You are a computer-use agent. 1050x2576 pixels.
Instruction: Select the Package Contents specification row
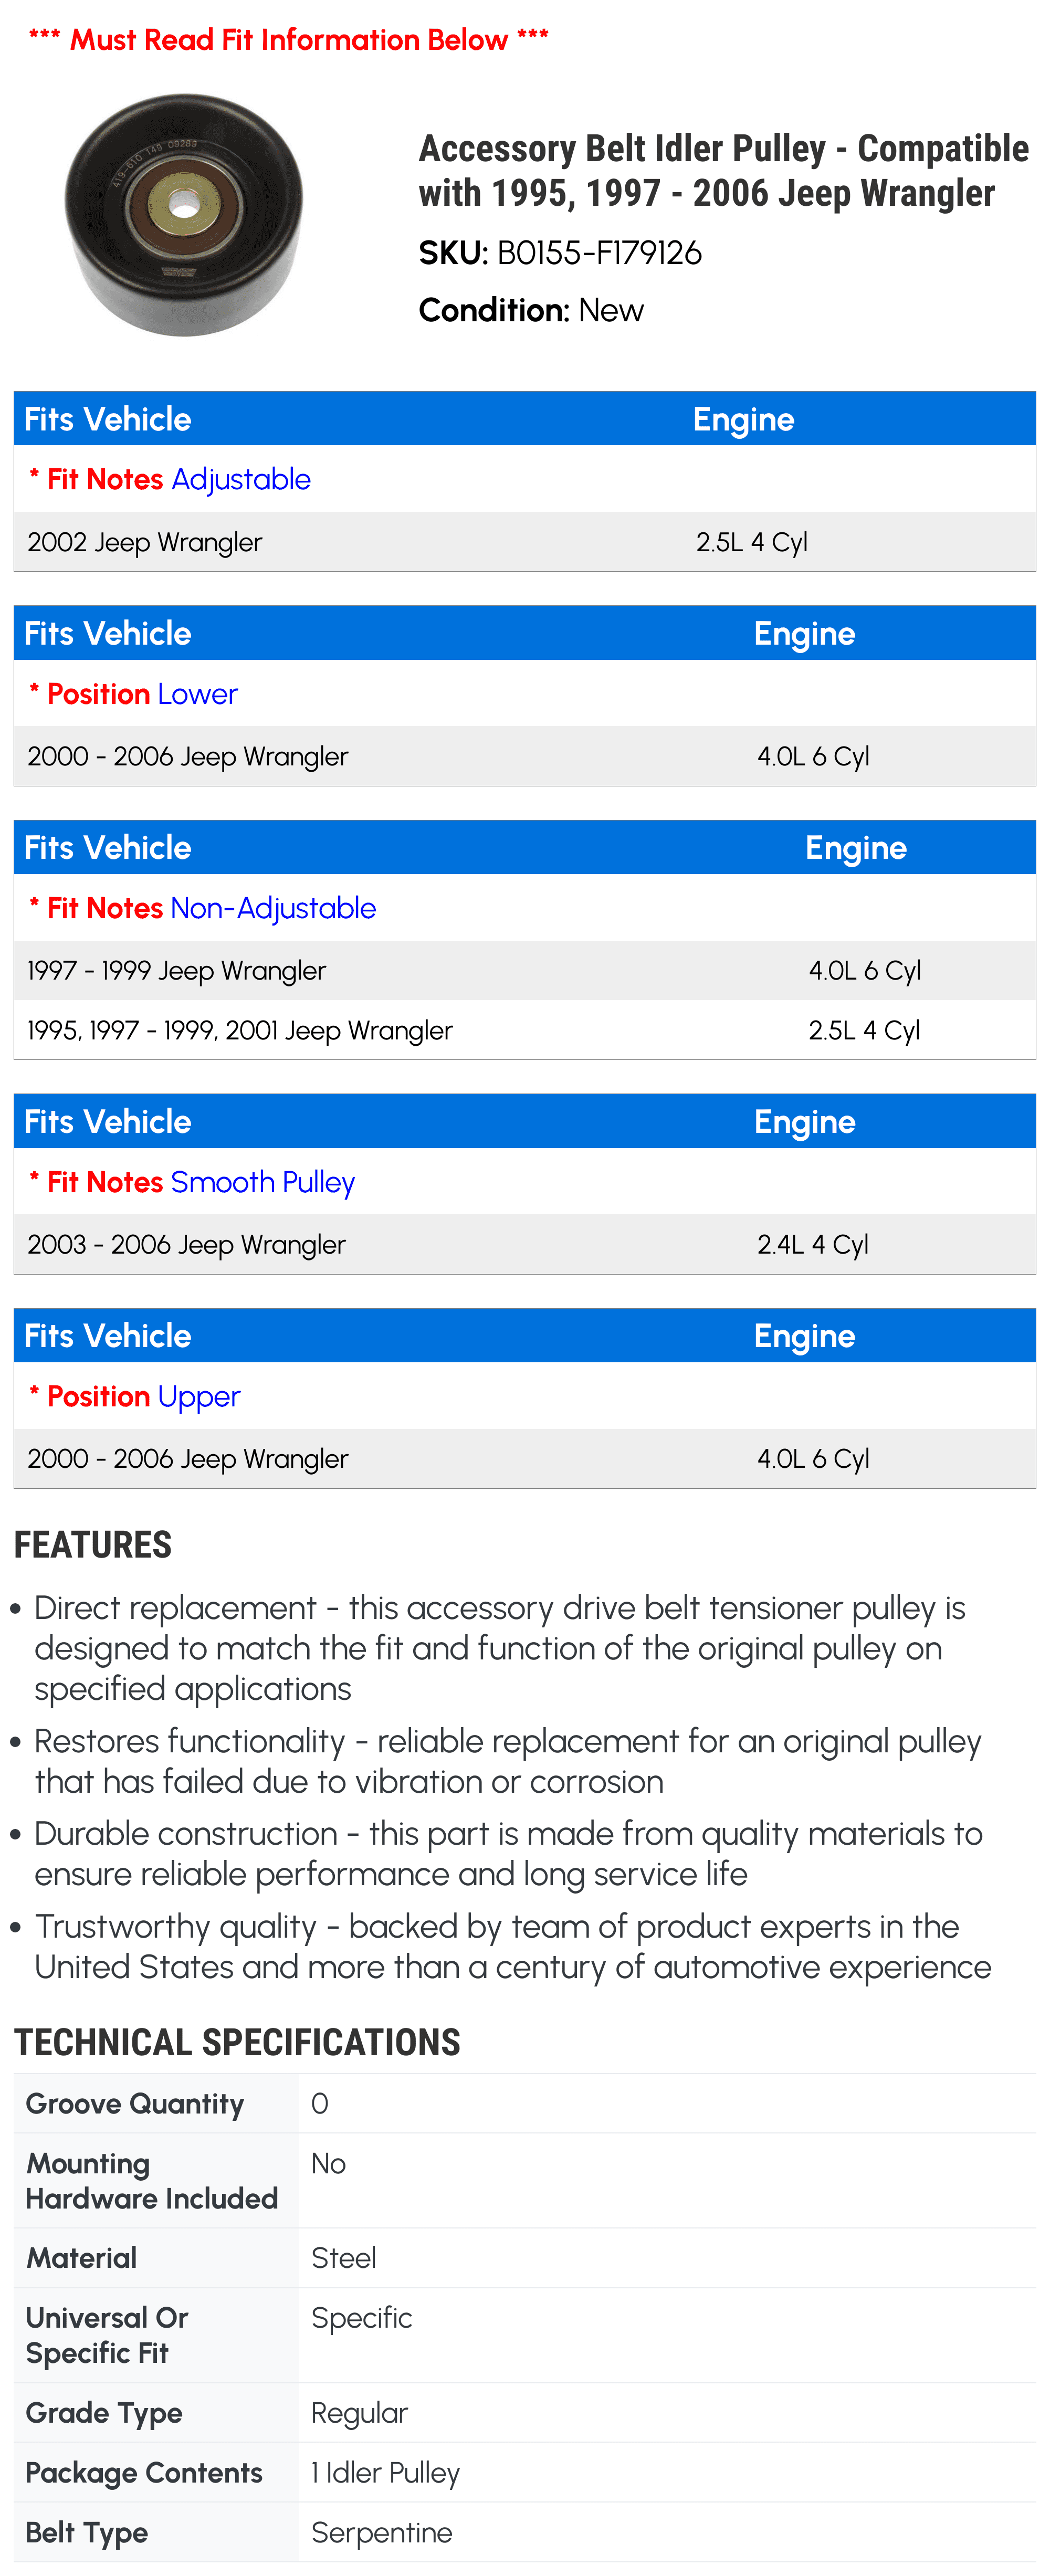coord(524,2472)
